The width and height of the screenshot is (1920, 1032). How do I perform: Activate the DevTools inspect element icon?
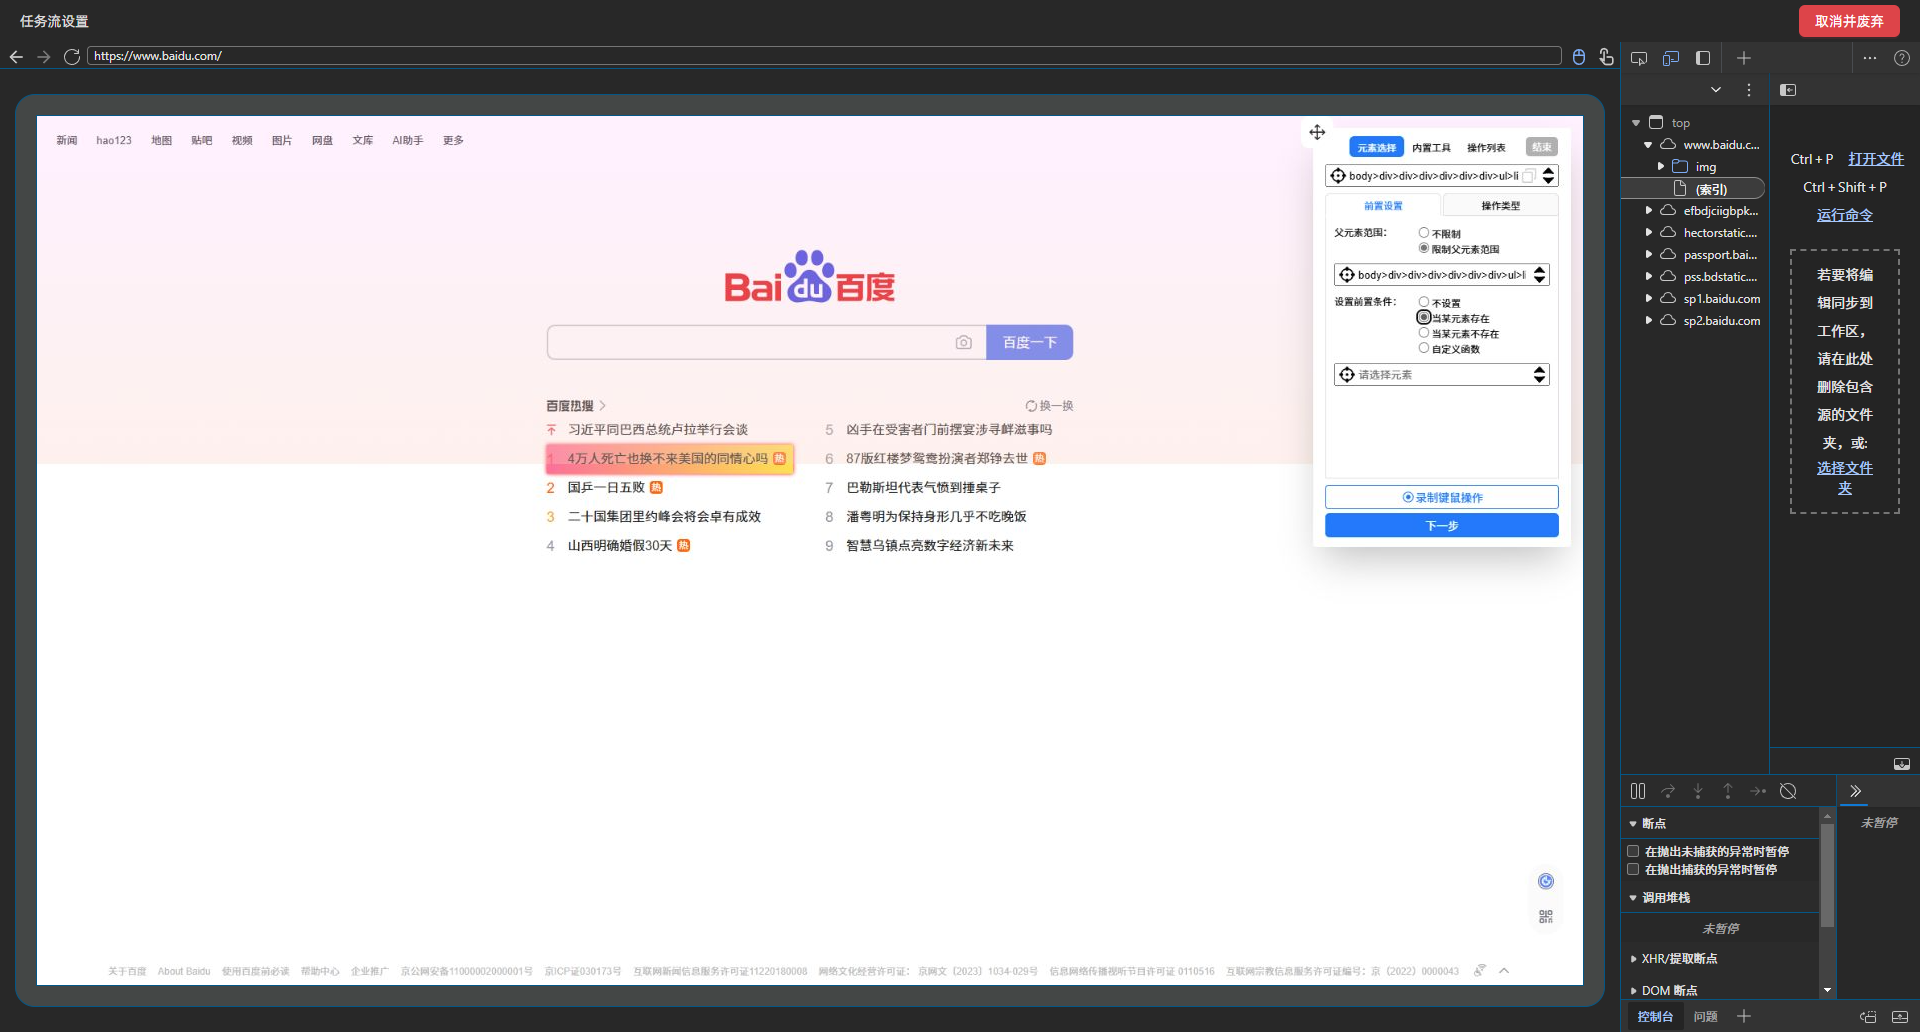(x=1639, y=58)
